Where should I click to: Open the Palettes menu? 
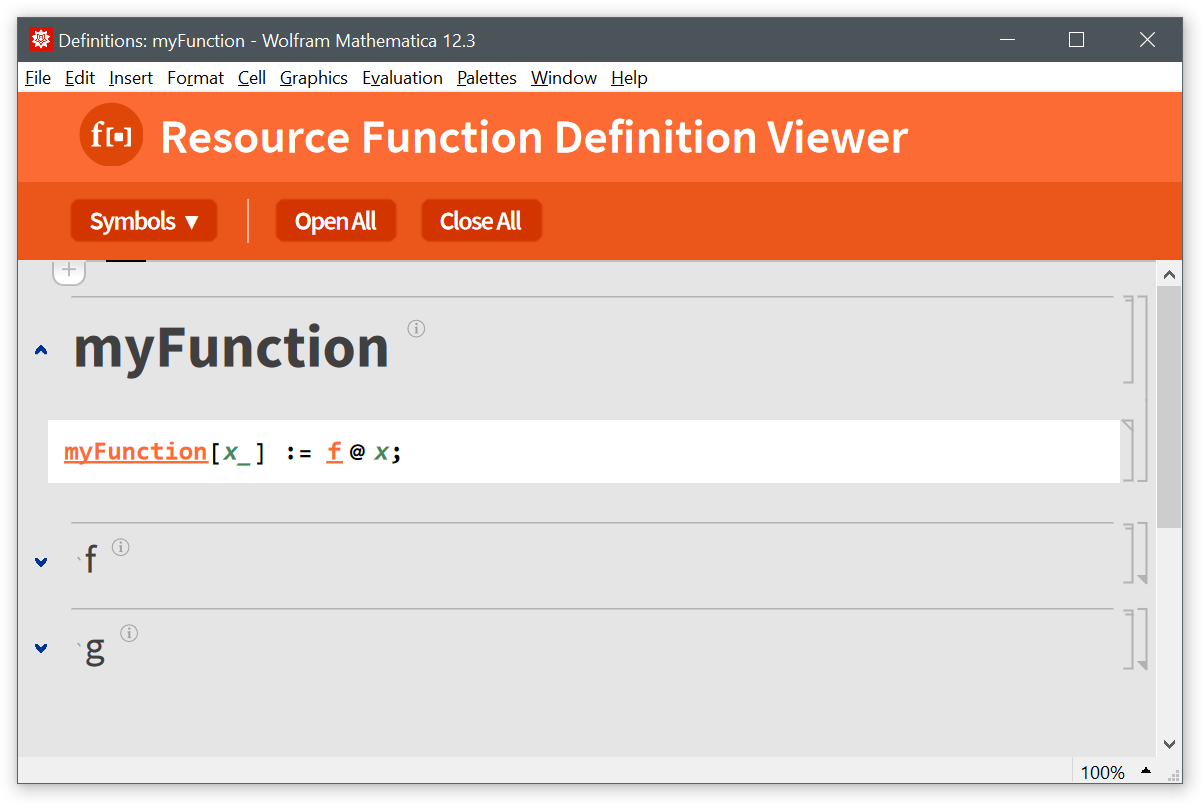[x=486, y=78]
